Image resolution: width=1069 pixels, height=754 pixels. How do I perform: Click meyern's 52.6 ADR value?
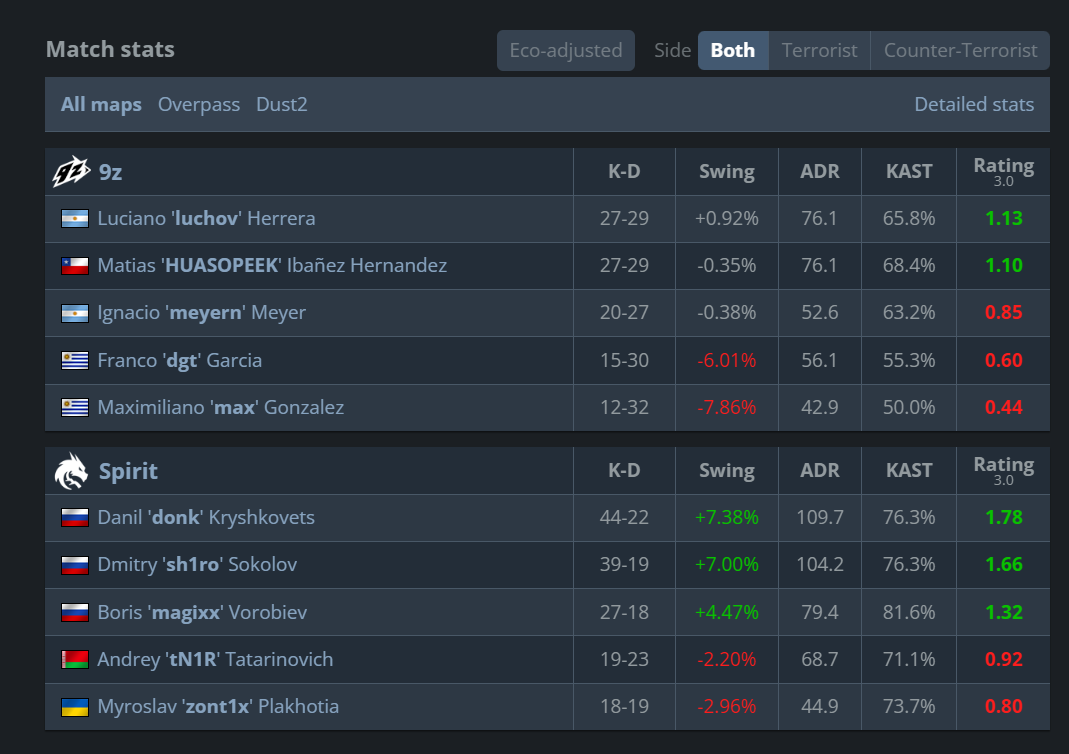pos(819,312)
